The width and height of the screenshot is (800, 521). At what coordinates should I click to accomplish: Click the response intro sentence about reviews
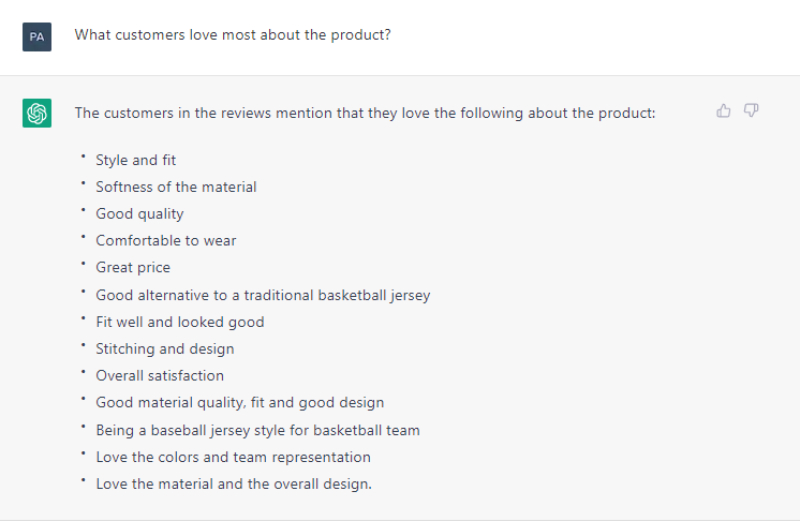365,113
